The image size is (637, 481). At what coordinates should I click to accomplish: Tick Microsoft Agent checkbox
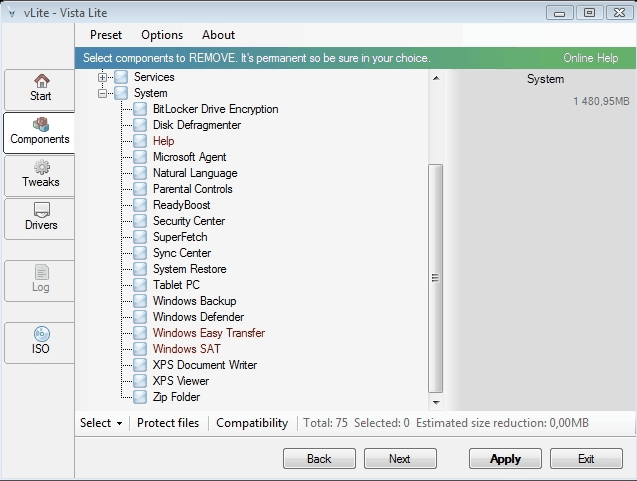coord(140,157)
